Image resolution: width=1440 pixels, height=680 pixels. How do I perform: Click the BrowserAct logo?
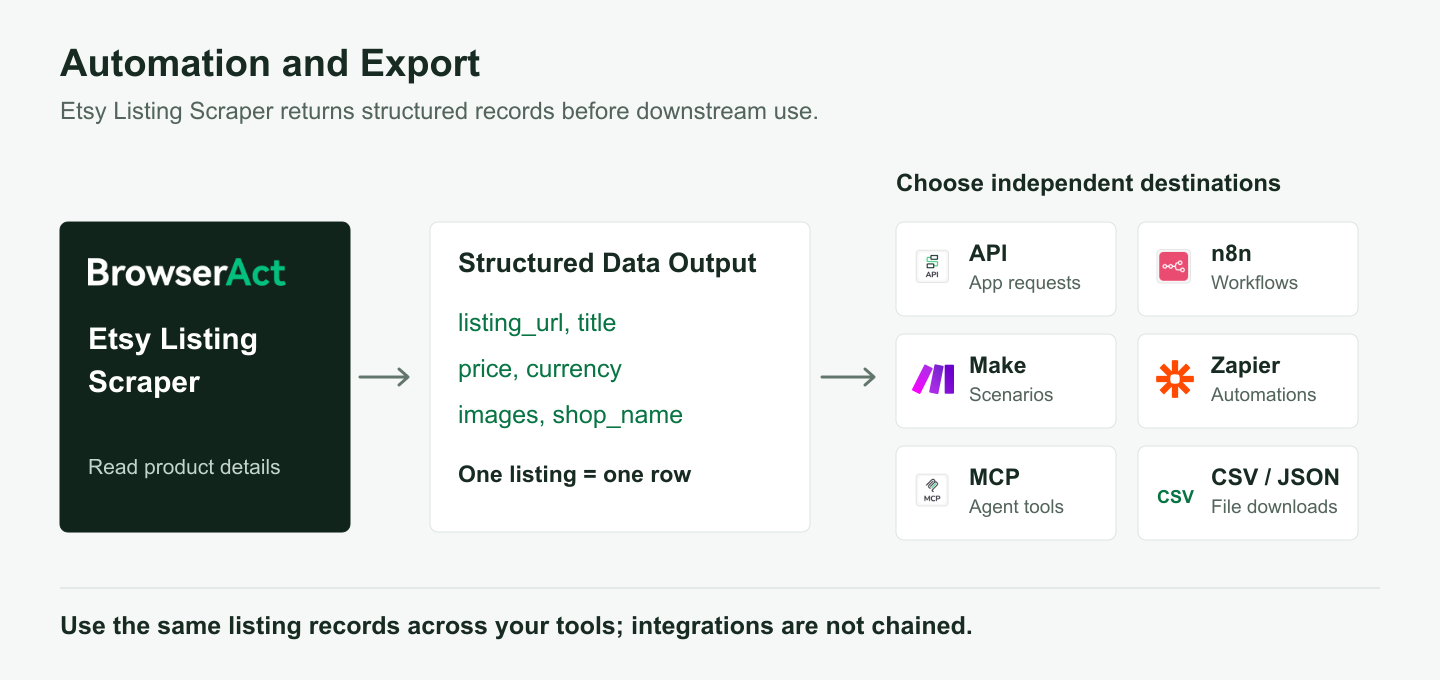pyautogui.click(x=187, y=272)
